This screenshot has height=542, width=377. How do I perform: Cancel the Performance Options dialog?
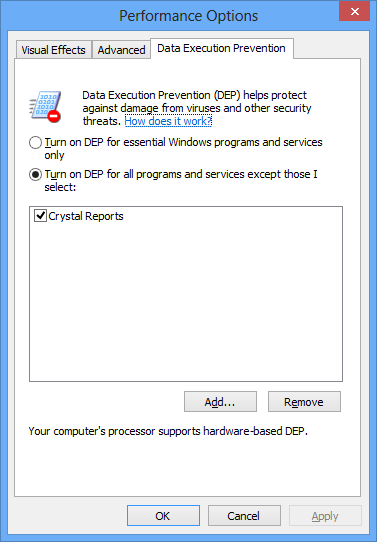pos(244,516)
